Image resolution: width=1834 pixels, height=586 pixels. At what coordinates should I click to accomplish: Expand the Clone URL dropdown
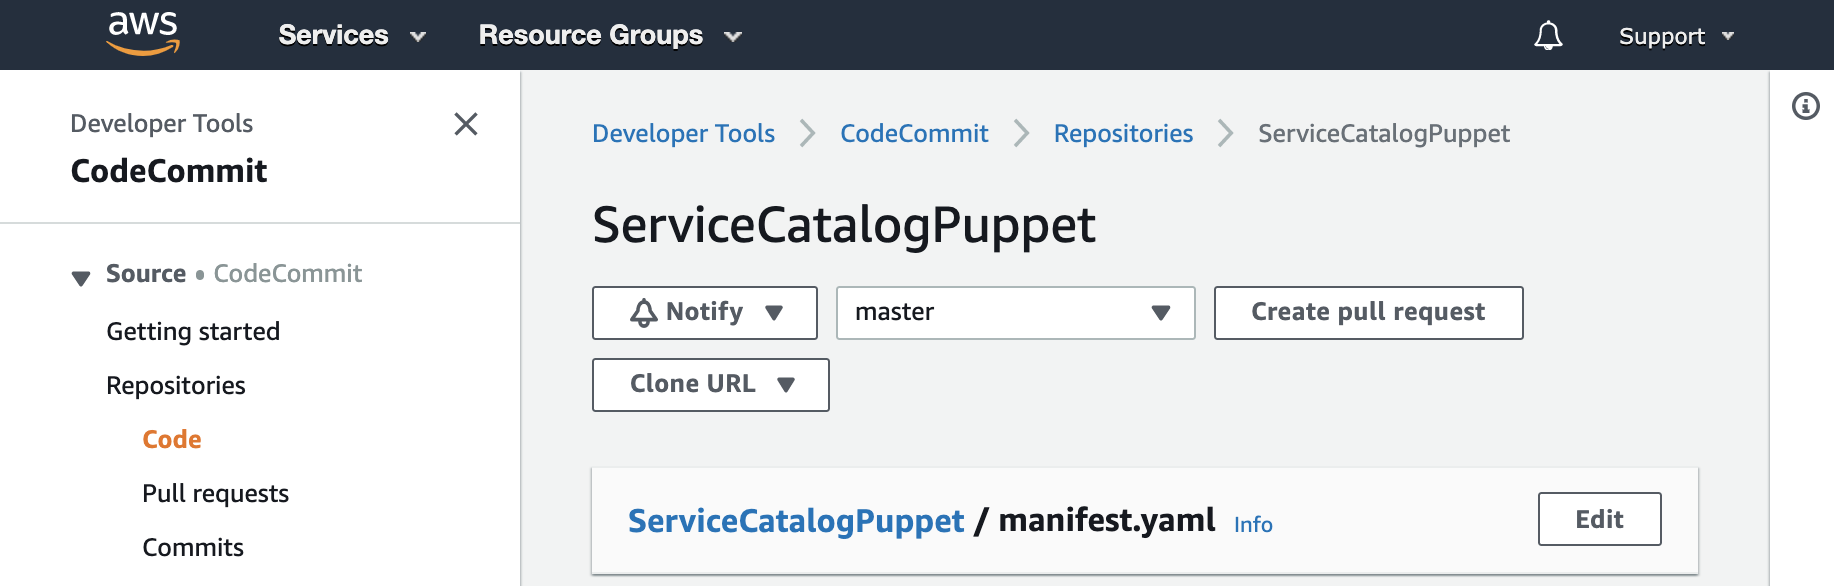pos(711,385)
